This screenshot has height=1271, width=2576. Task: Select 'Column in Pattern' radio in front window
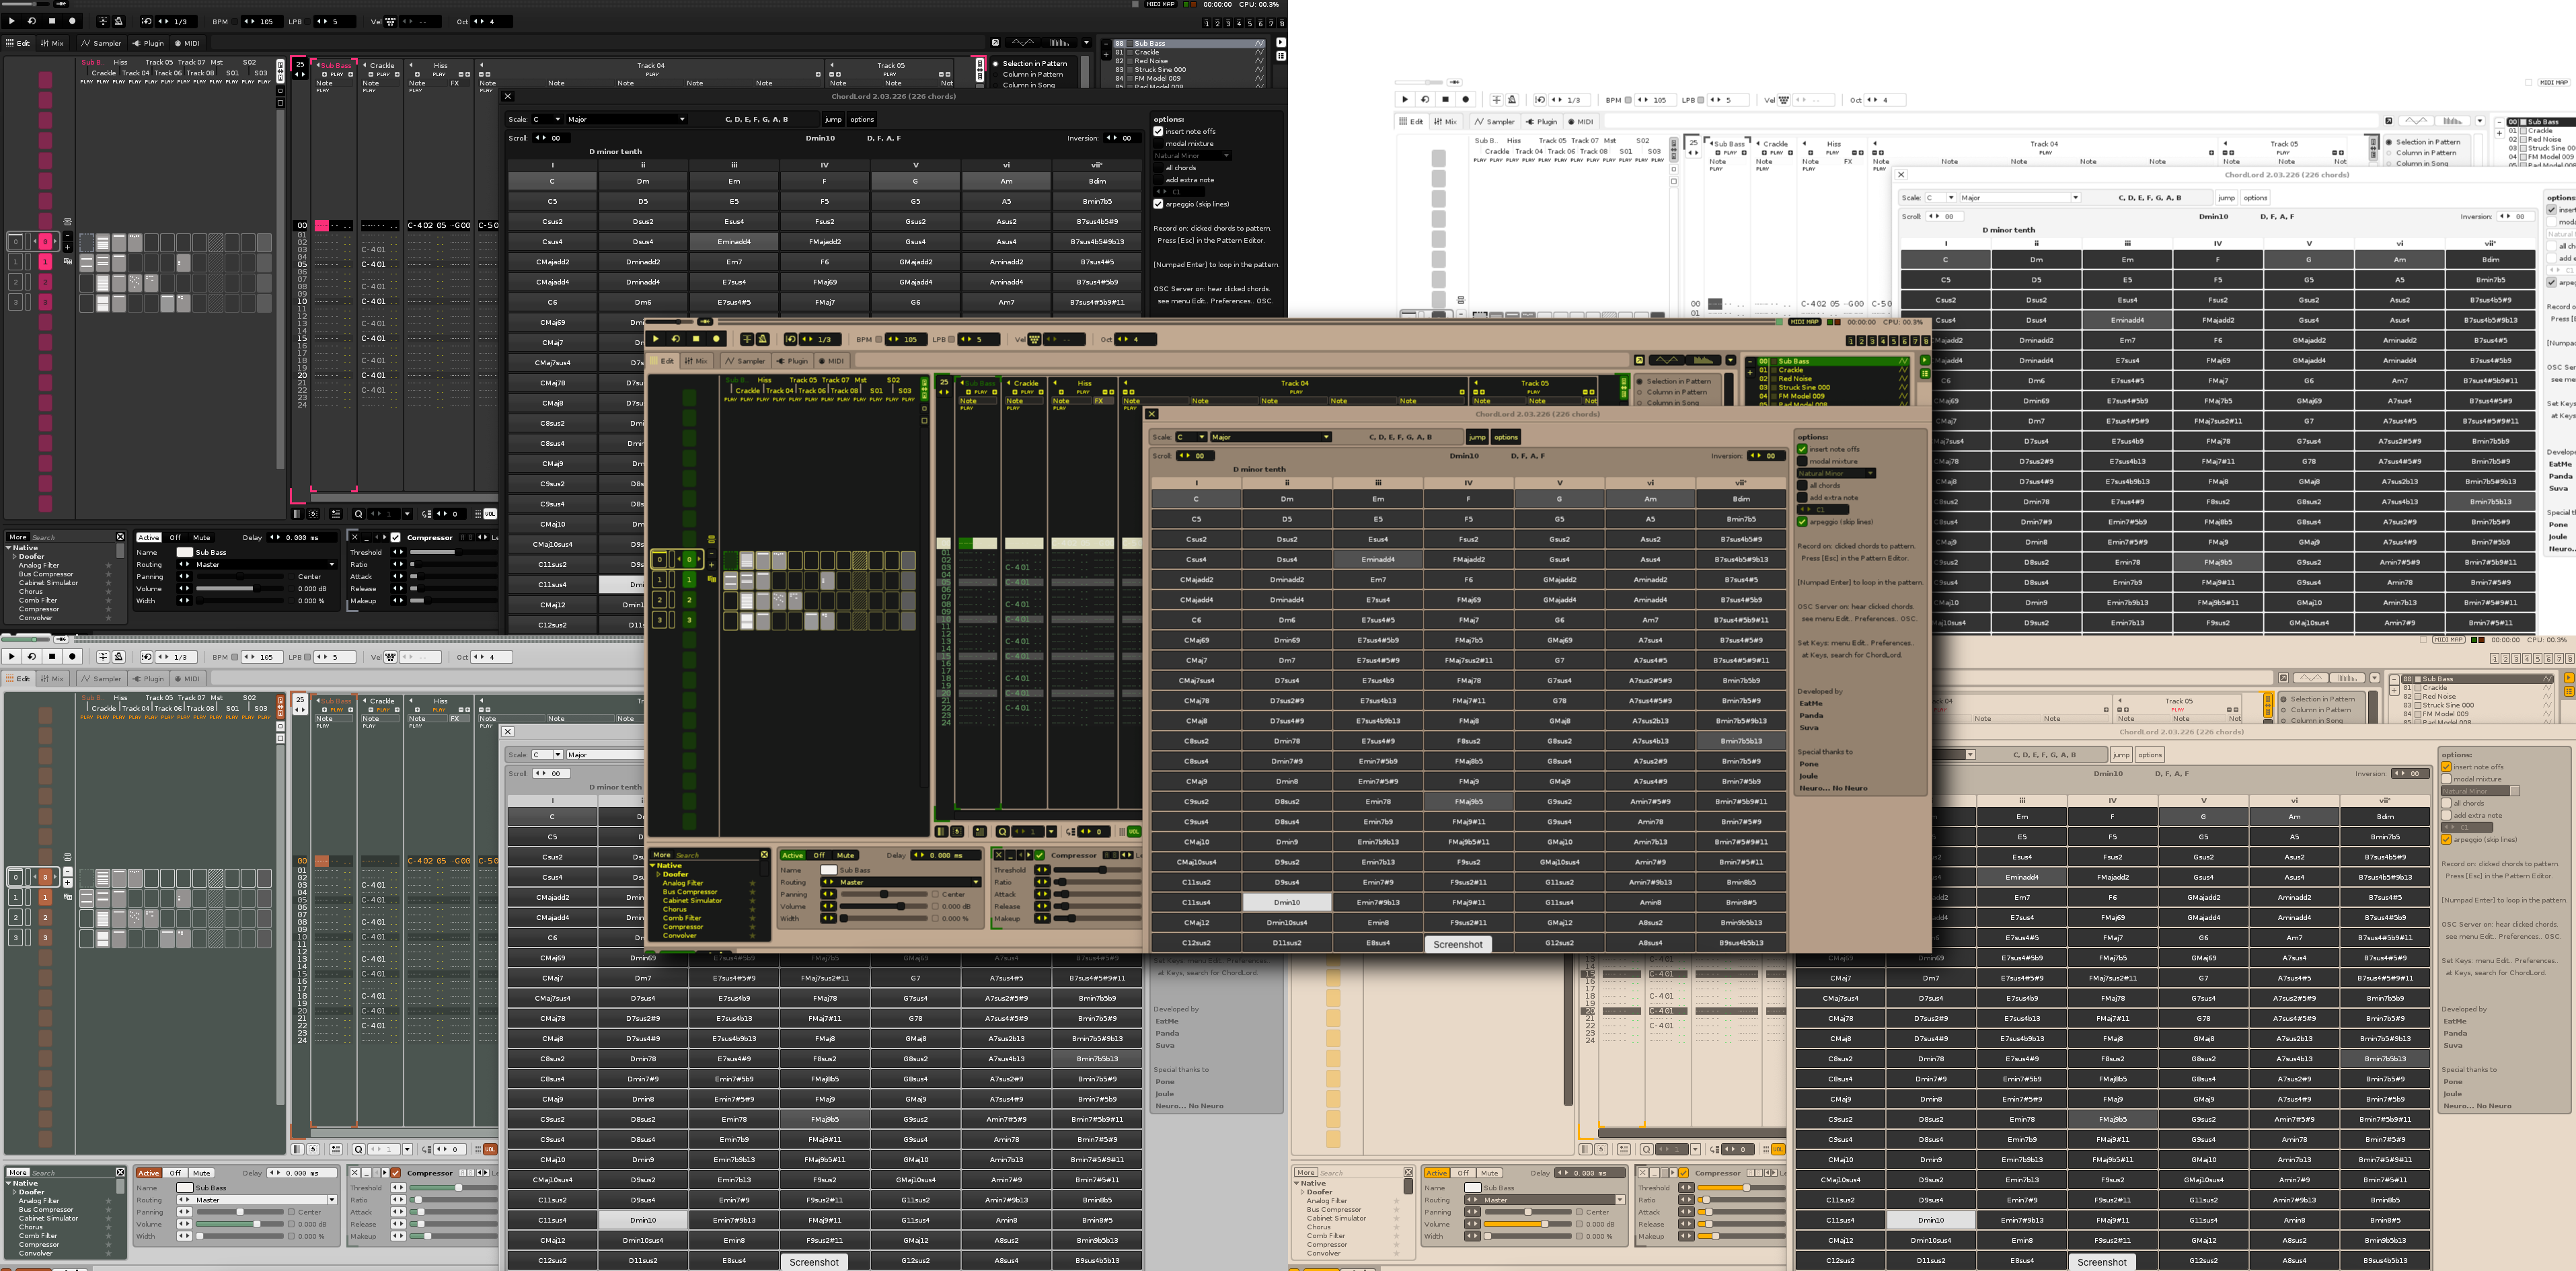tap(1641, 392)
